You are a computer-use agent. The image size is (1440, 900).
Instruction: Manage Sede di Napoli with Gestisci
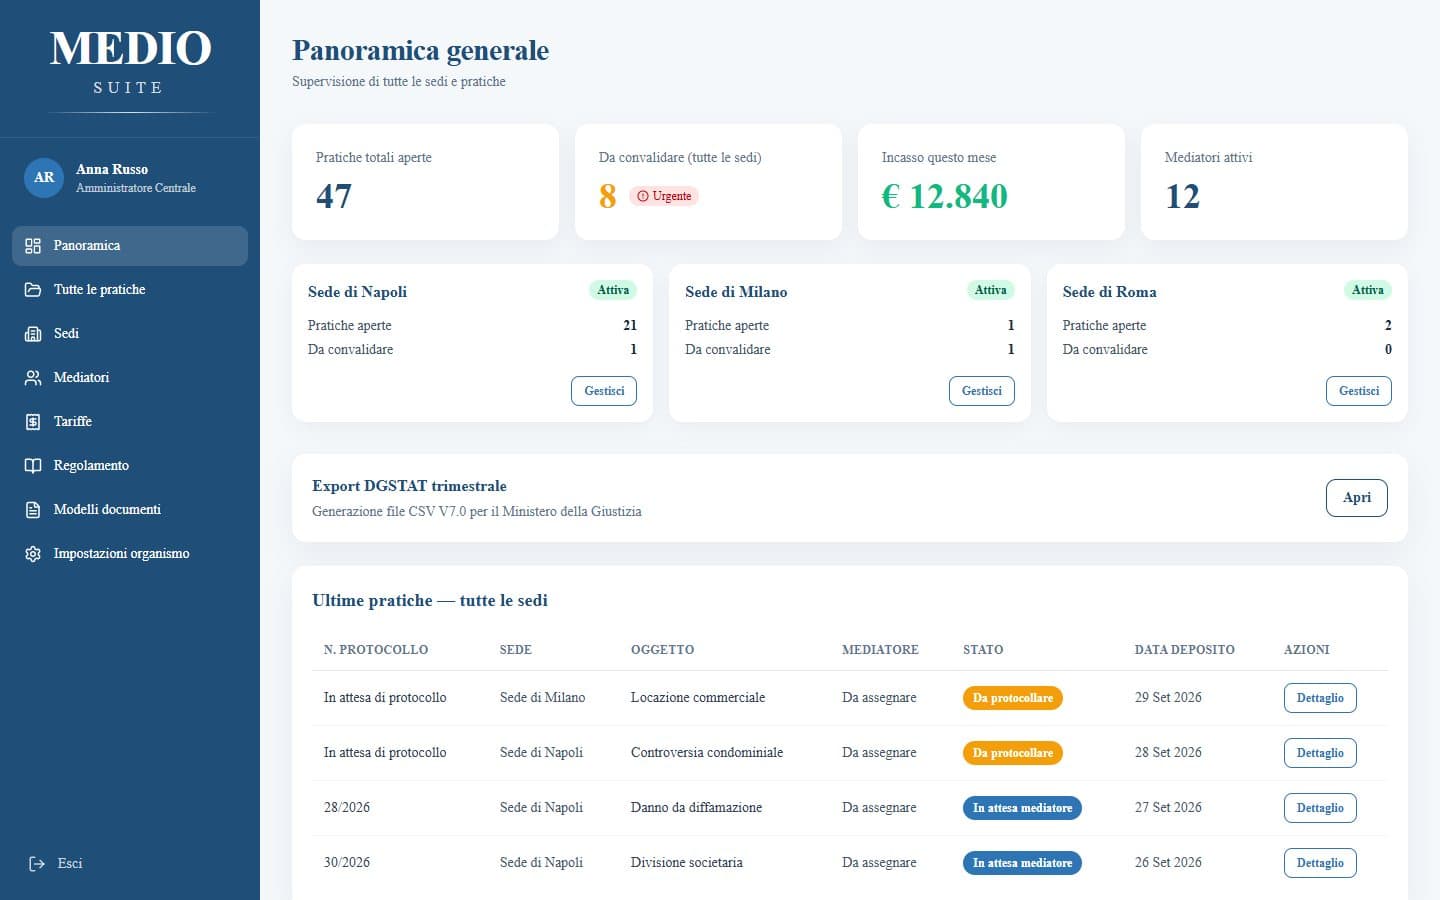click(x=604, y=391)
